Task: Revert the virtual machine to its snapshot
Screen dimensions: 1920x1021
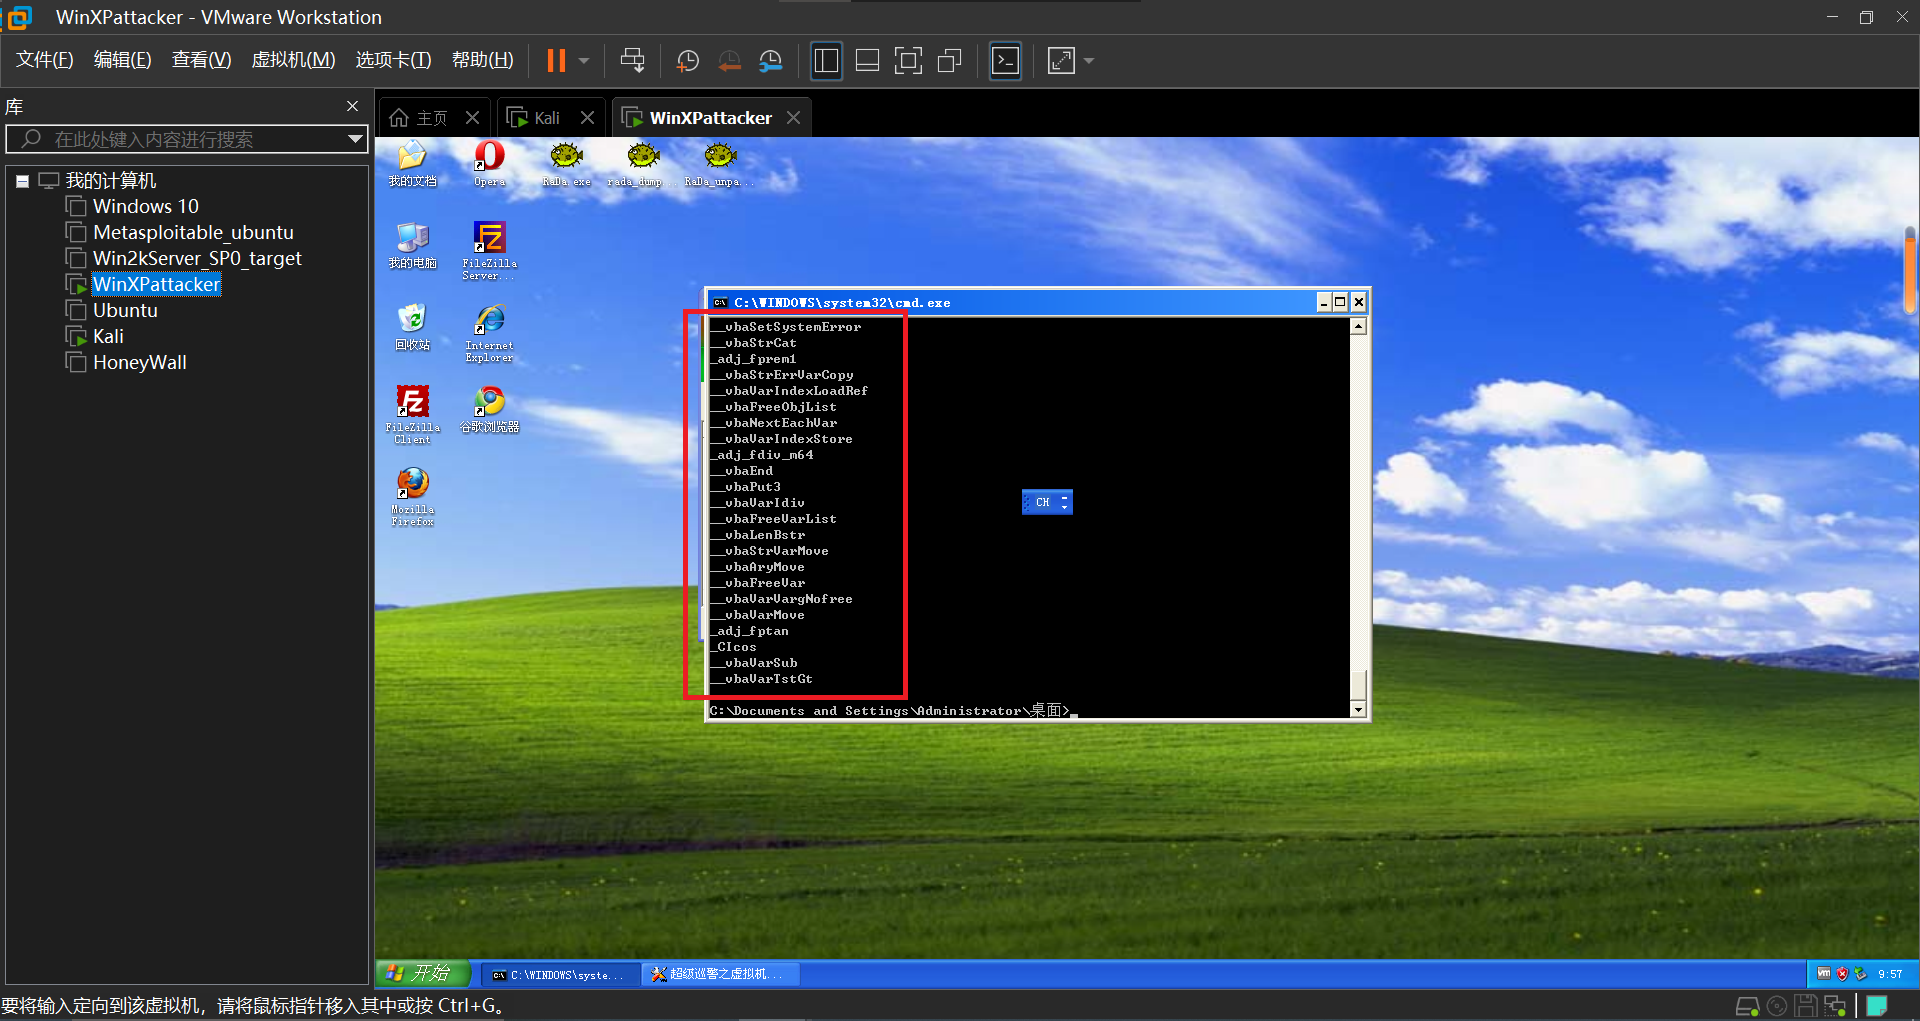Action: (730, 61)
